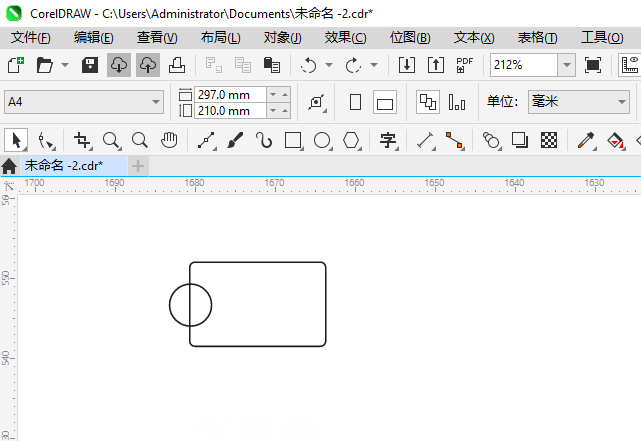Select the Color Eyedropper tool

point(587,141)
